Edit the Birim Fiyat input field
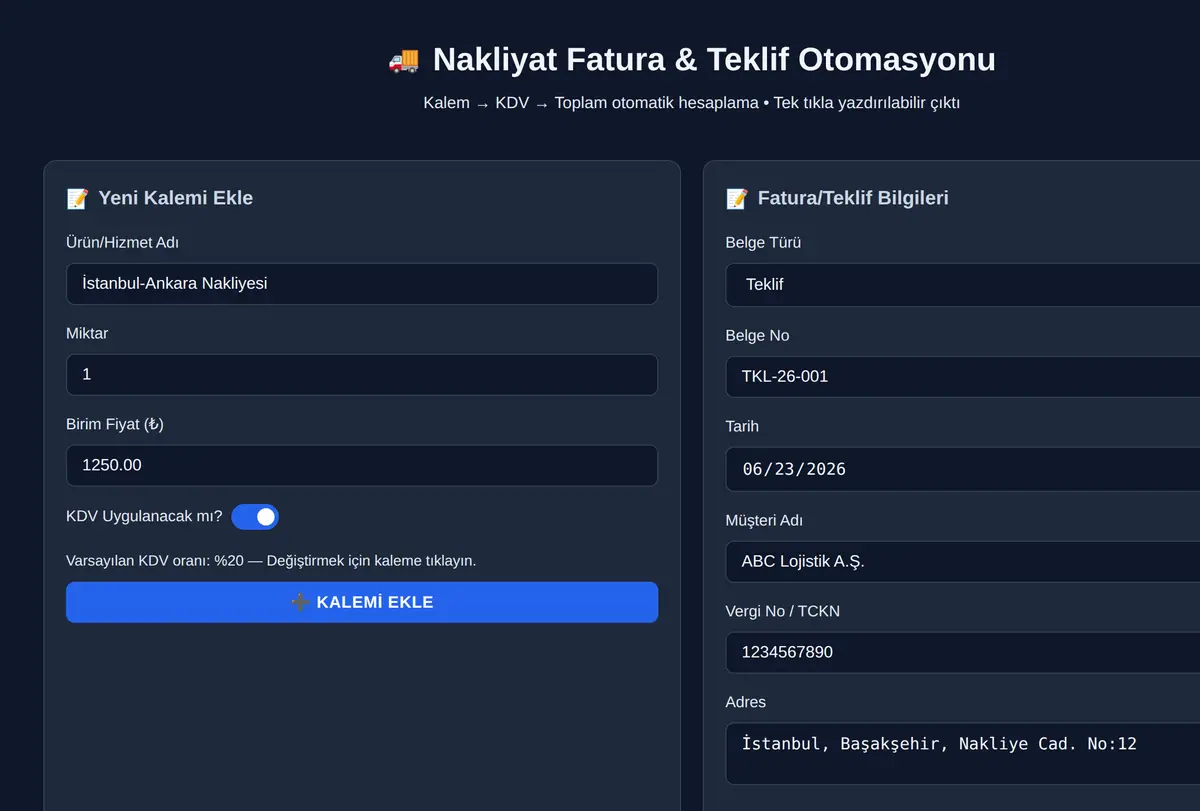The image size is (1200, 811). 362,466
